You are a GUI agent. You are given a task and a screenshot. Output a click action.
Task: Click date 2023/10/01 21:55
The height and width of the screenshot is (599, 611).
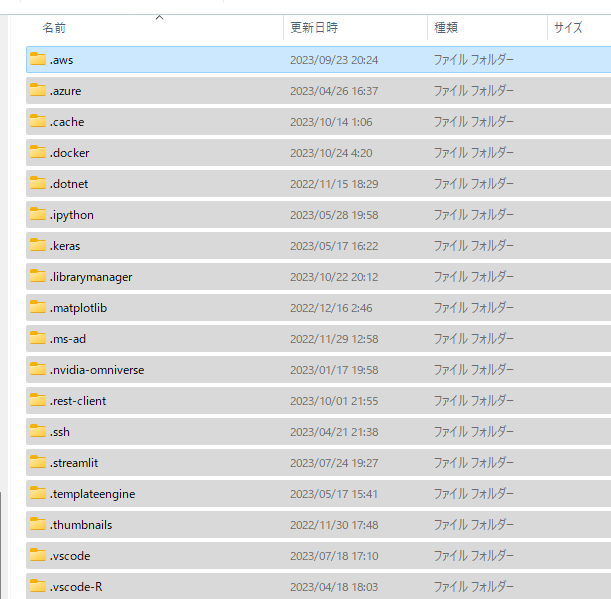point(334,401)
